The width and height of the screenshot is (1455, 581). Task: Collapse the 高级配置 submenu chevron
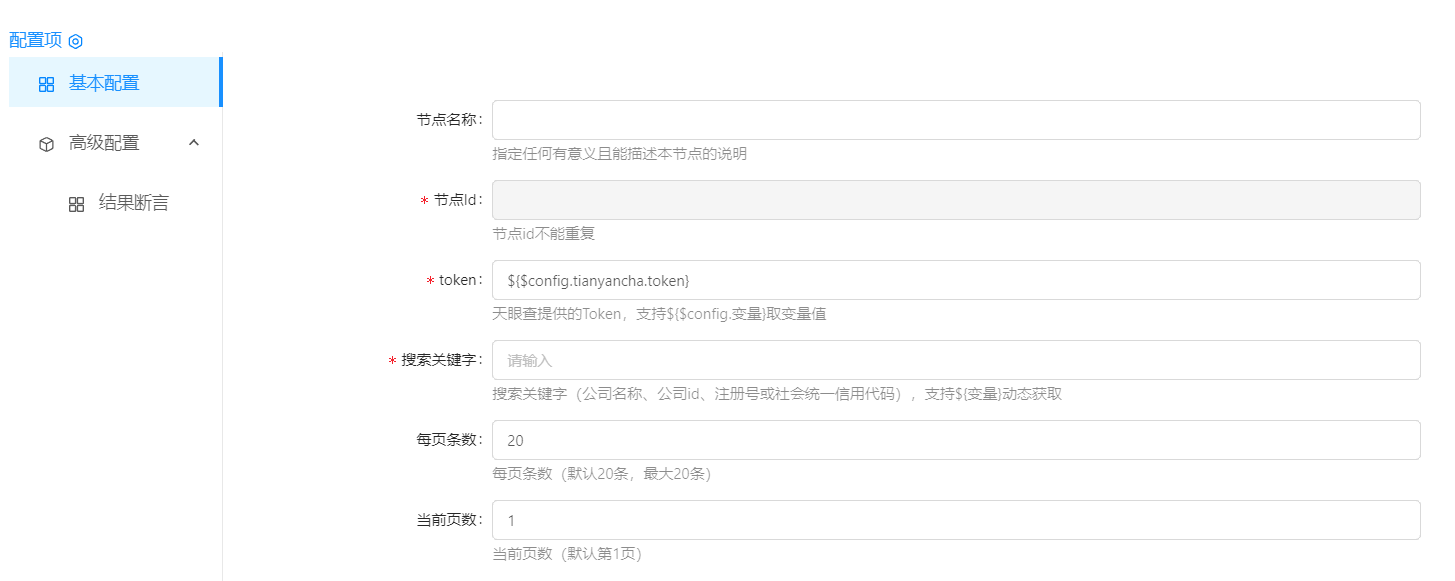tap(194, 143)
